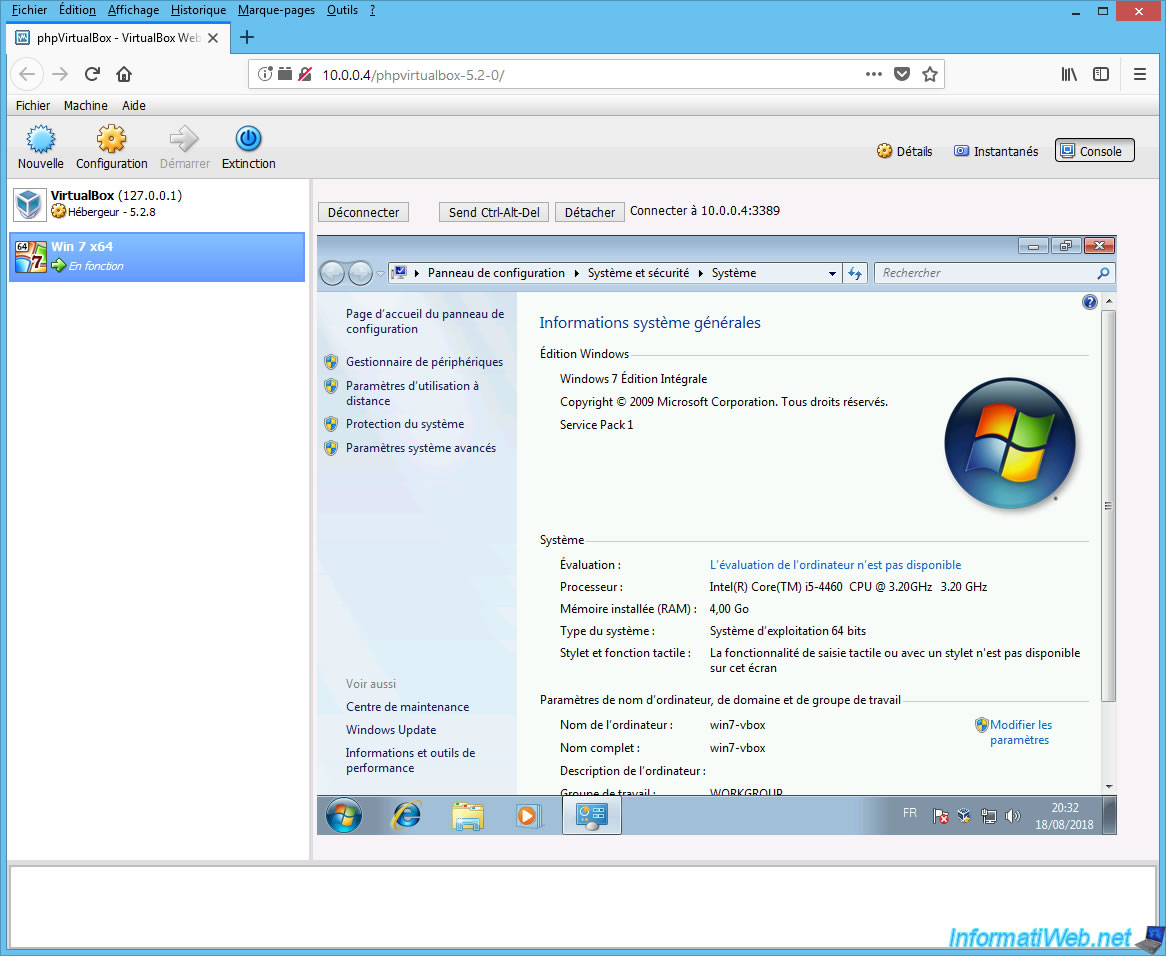This screenshot has width=1166, height=956.
Task: Open Windows Update link
Action: pyautogui.click(x=391, y=730)
